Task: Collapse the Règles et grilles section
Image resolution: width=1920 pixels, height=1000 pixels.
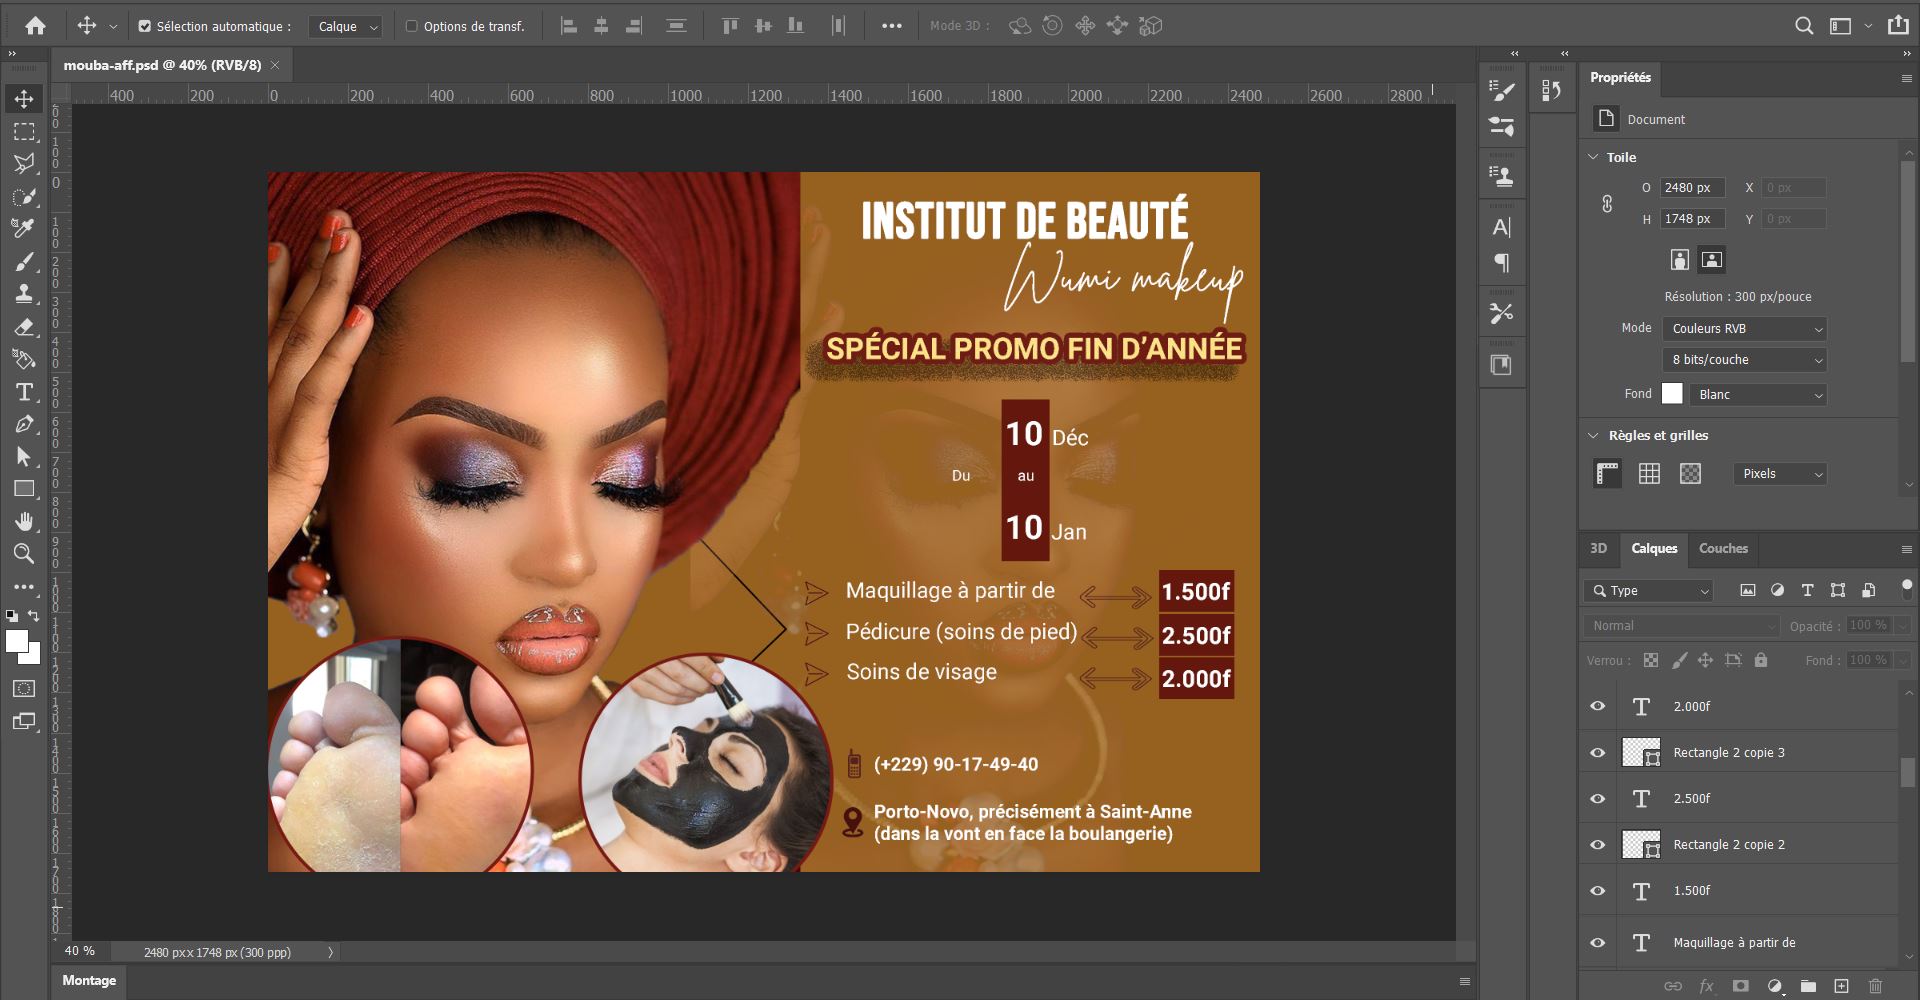Action: click(1593, 435)
